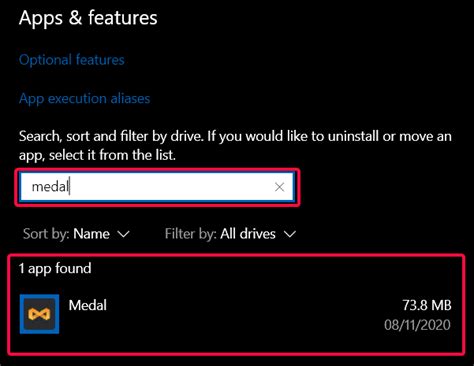The height and width of the screenshot is (366, 474).
Task: Open the Sort by Name dropdown
Action: pyautogui.click(x=76, y=234)
